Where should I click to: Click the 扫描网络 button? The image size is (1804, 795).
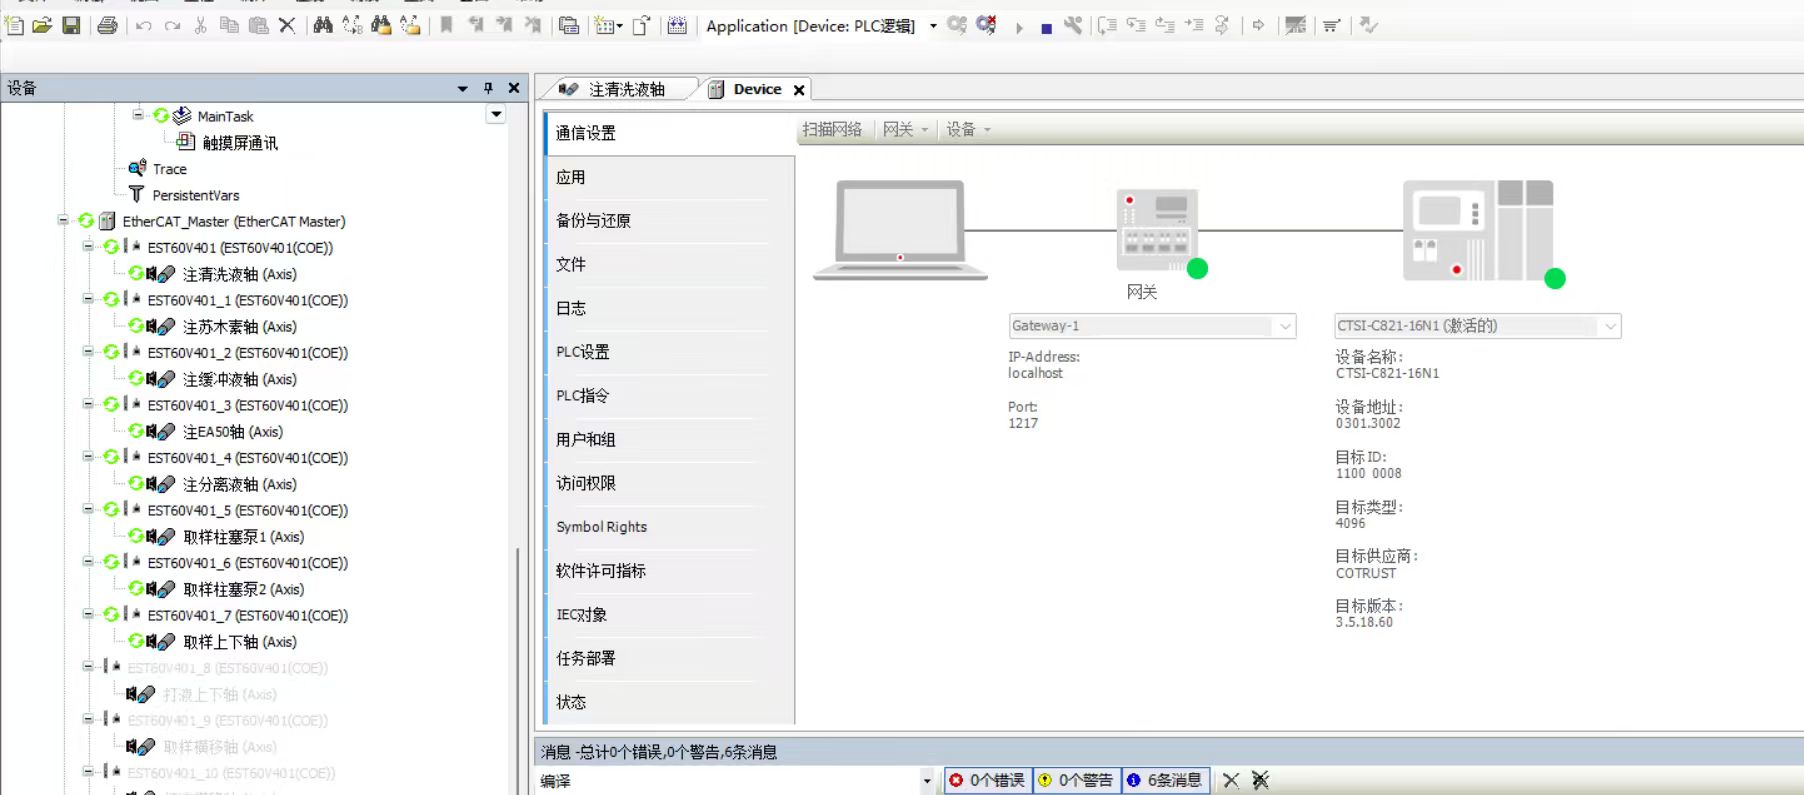(832, 129)
